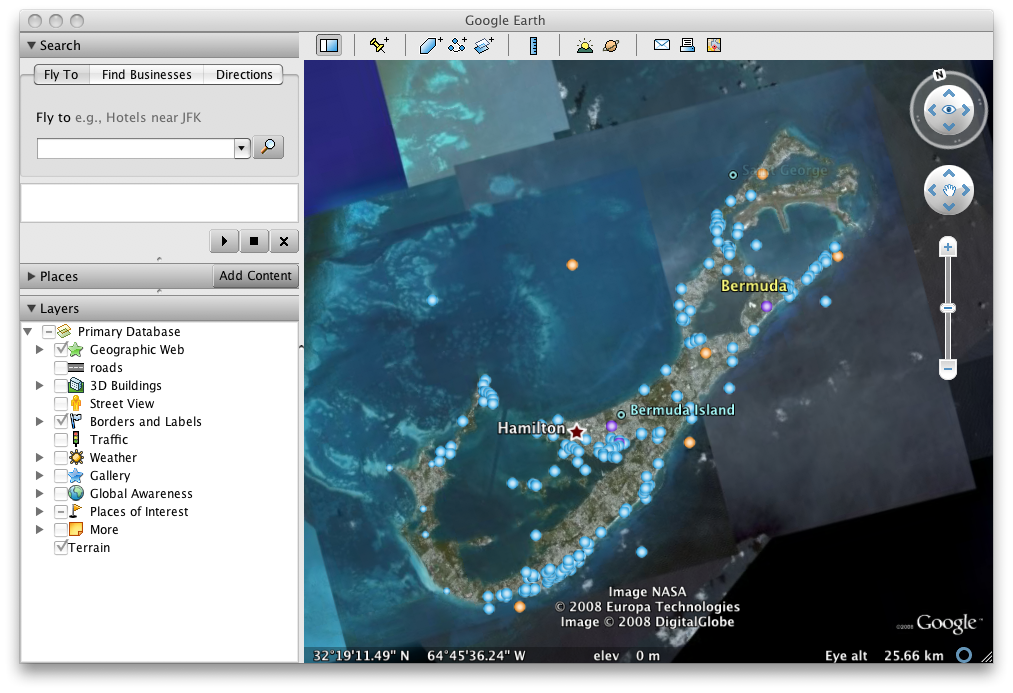
Task: Click the streaming status ring icon
Action: tap(964, 655)
